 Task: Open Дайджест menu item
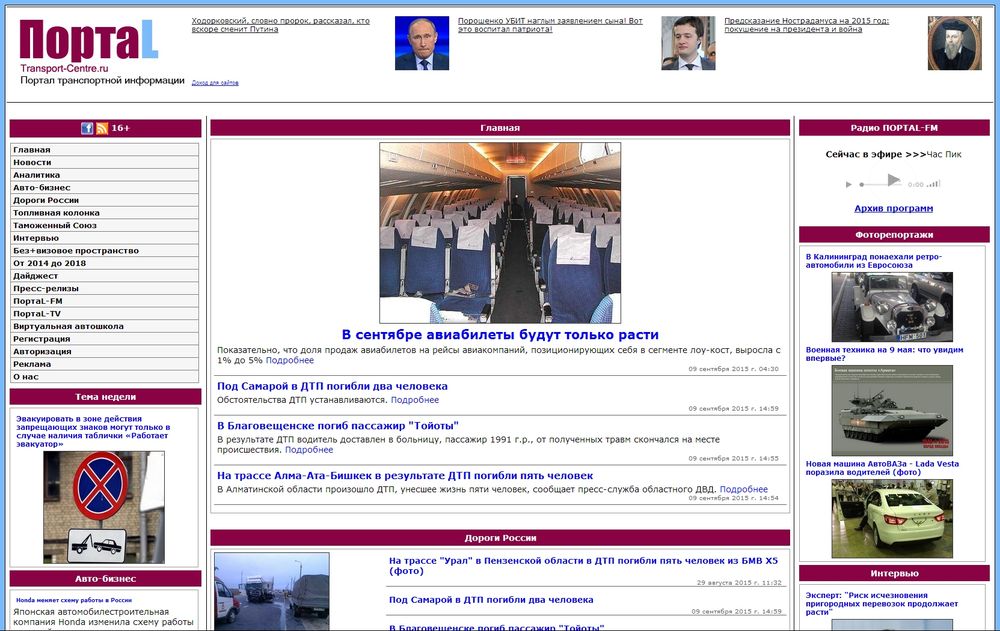point(105,276)
